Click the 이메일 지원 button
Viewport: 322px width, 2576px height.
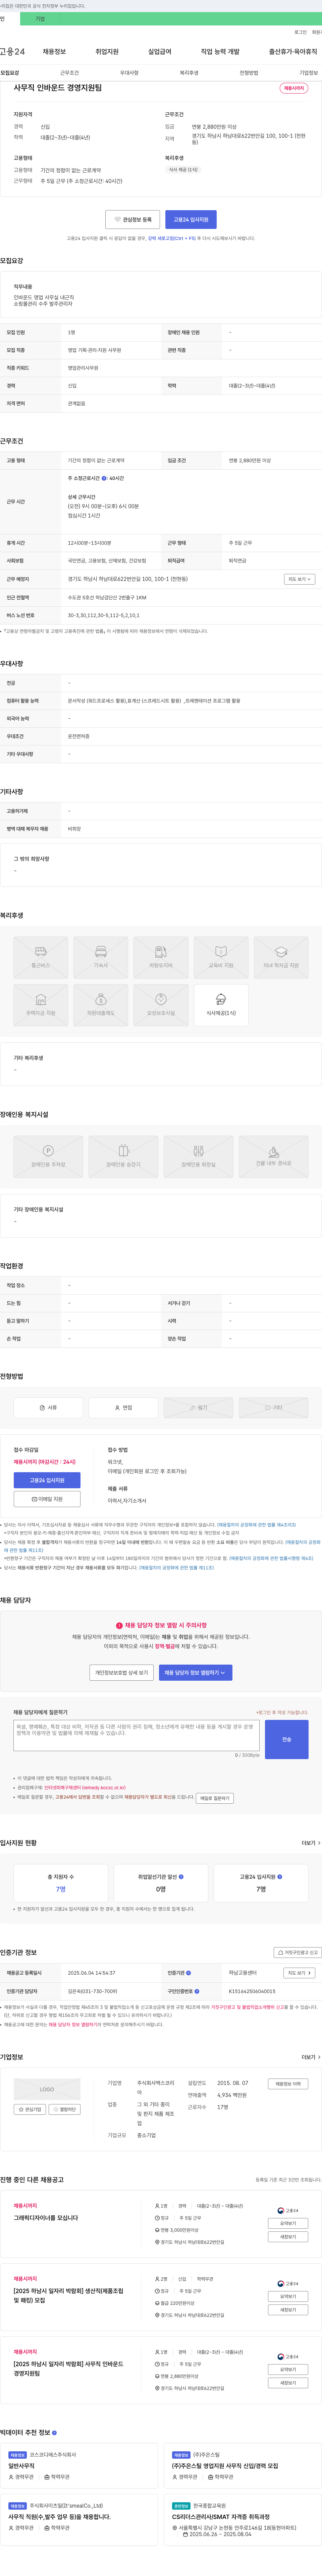click(47, 1499)
